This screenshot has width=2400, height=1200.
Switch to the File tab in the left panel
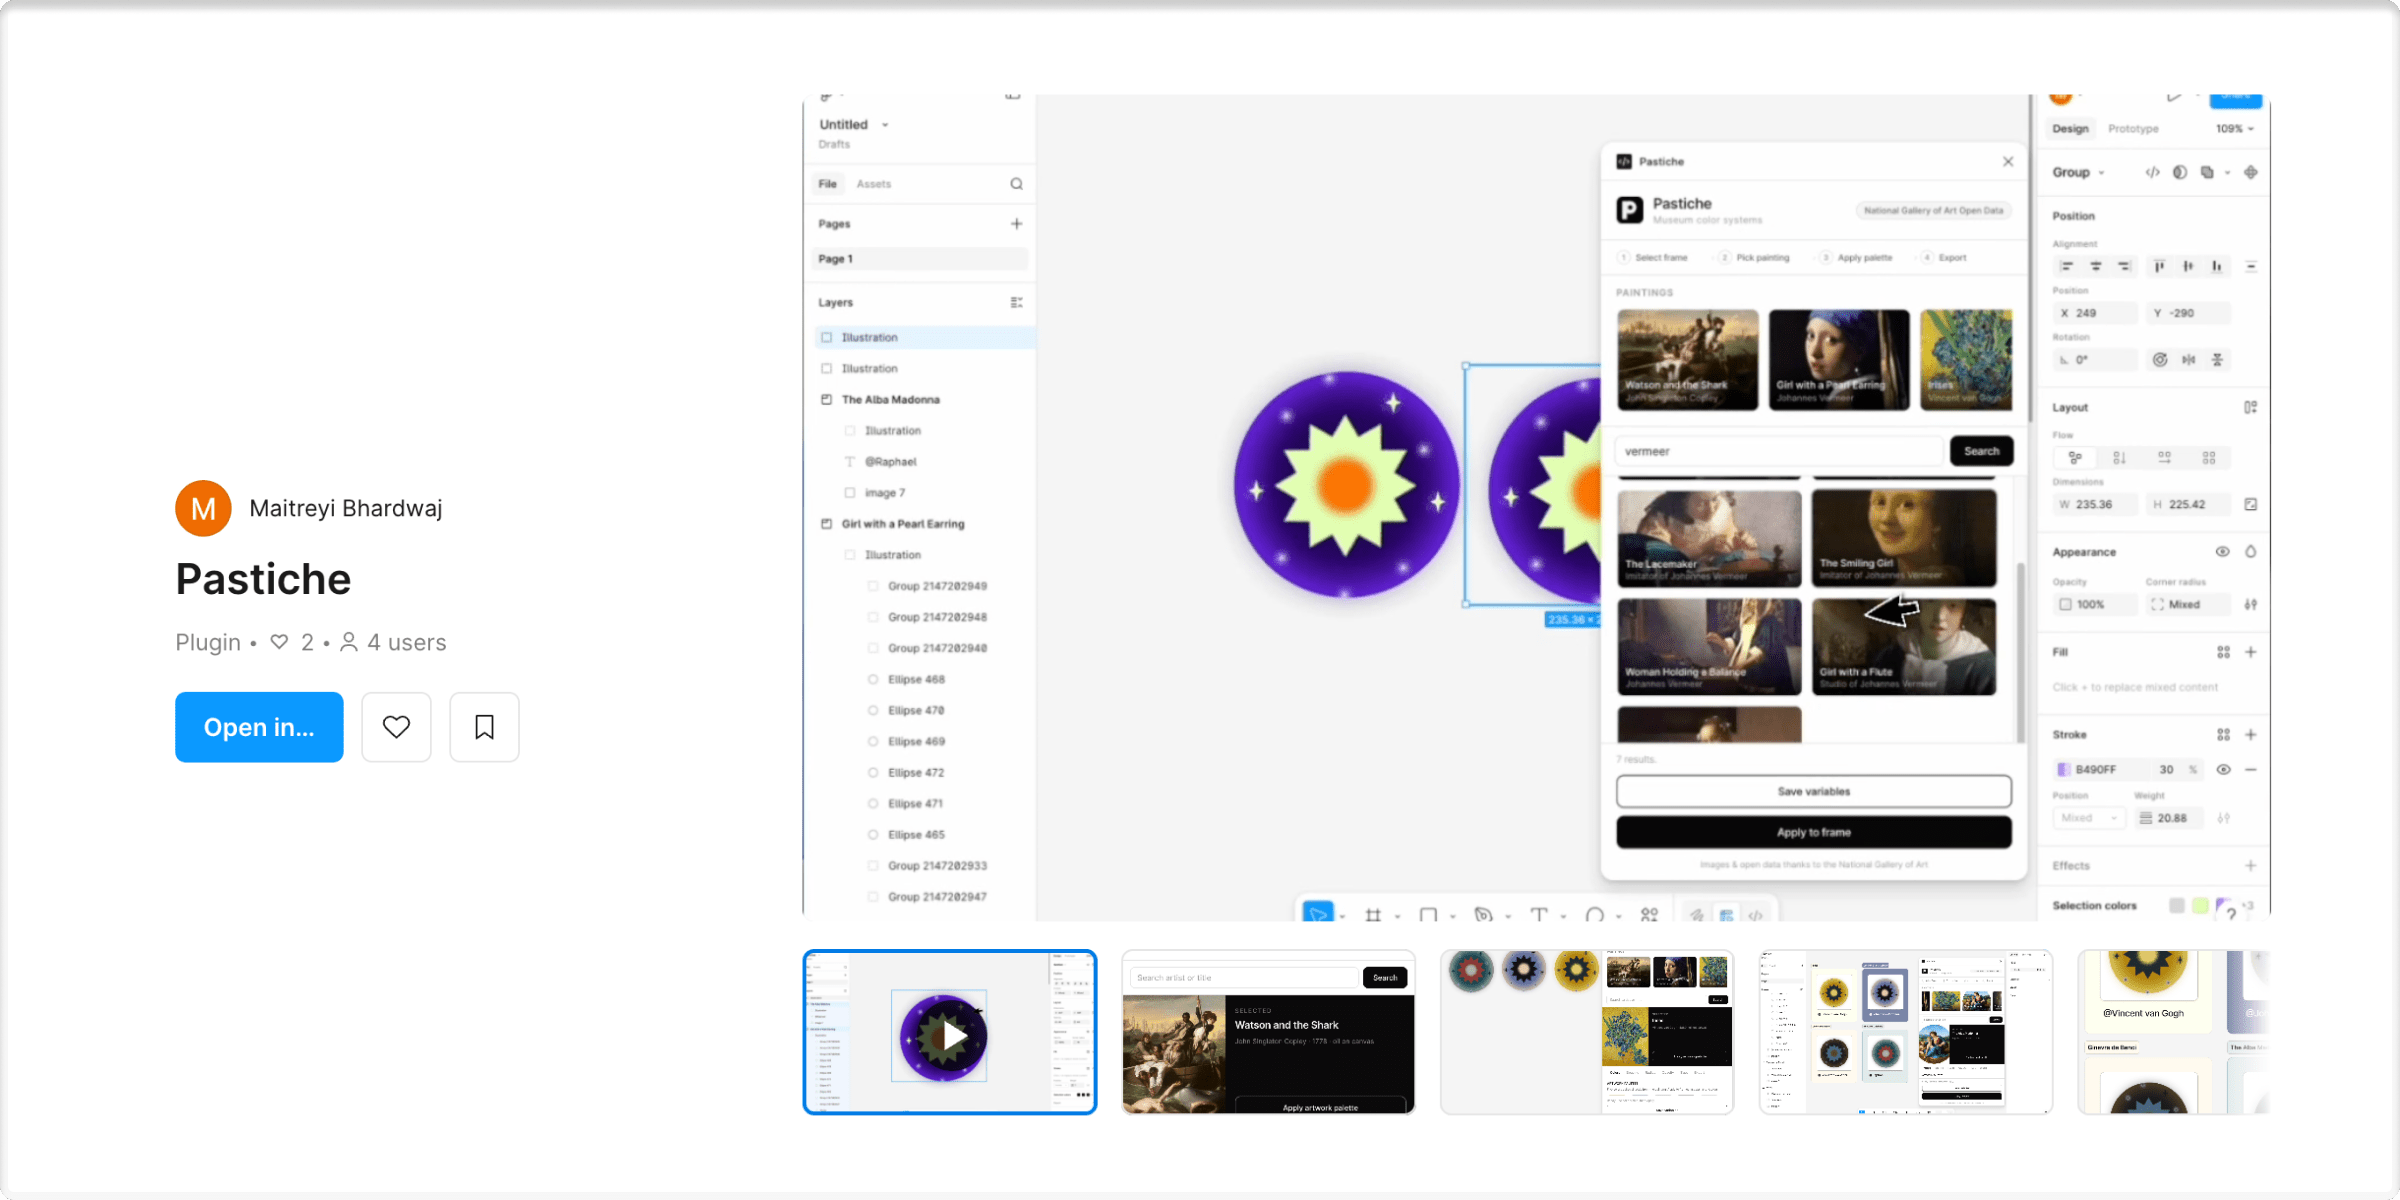828,184
